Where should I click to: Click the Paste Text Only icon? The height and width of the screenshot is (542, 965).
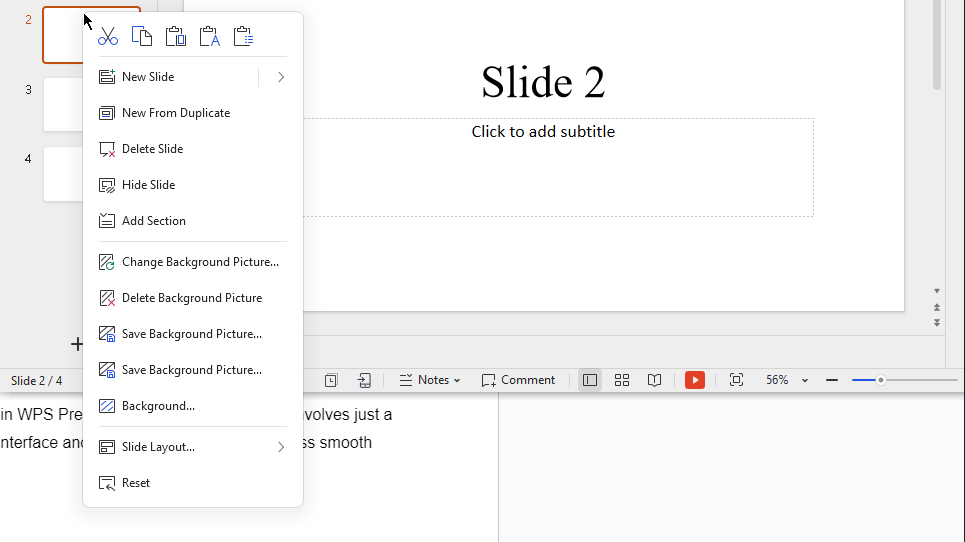point(209,37)
